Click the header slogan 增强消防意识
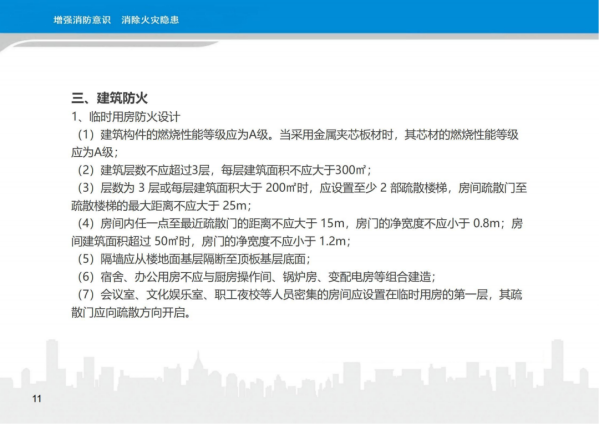Viewport: 599px width, 424px height. (82, 20)
